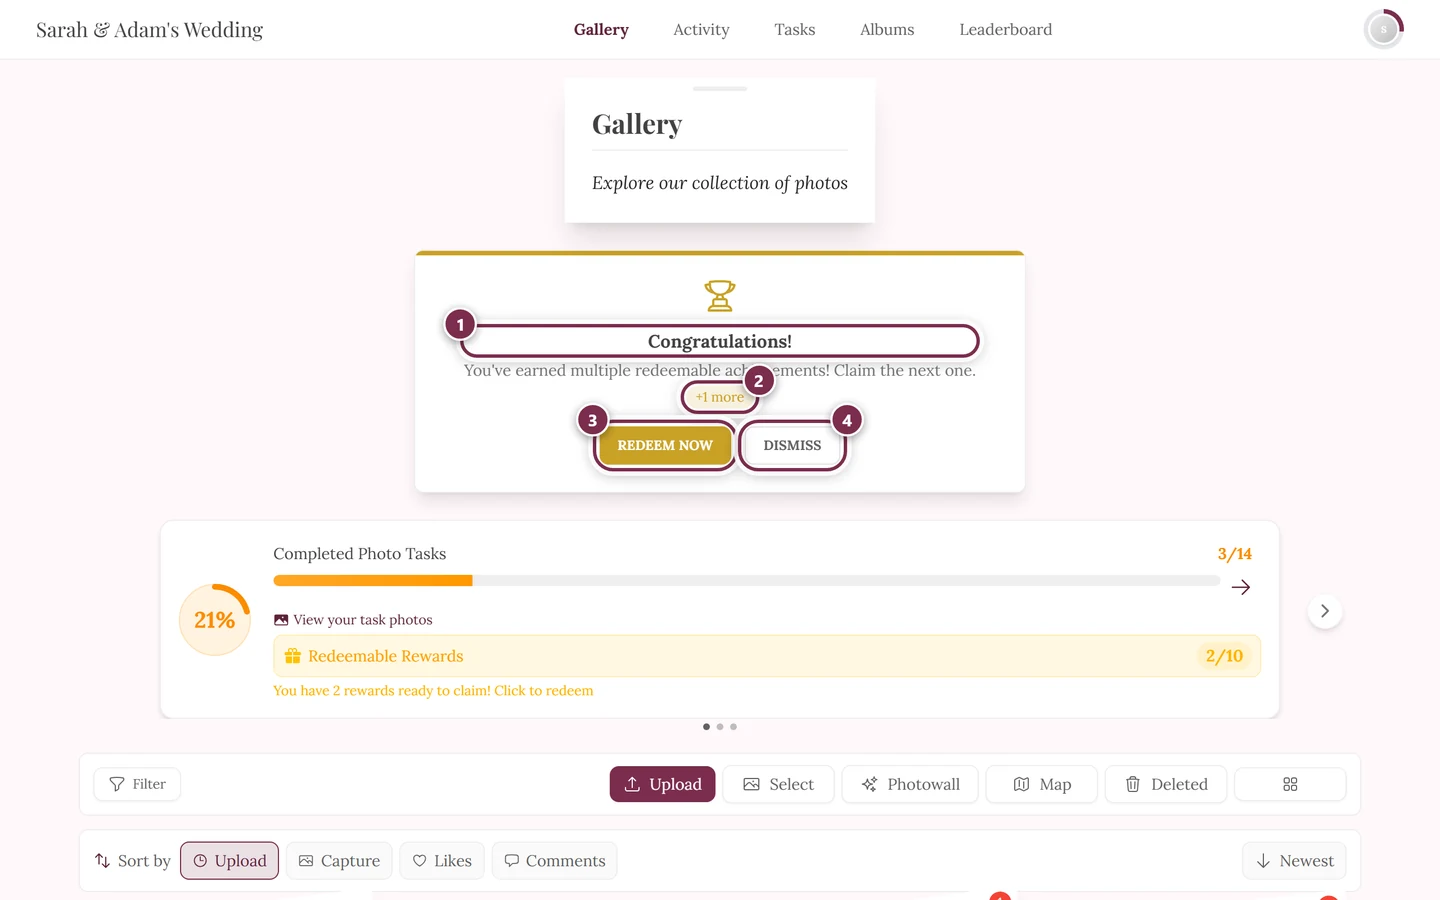This screenshot has width=1440, height=900.
Task: Click the gift icon in Redeemable Rewards
Action: (x=293, y=656)
